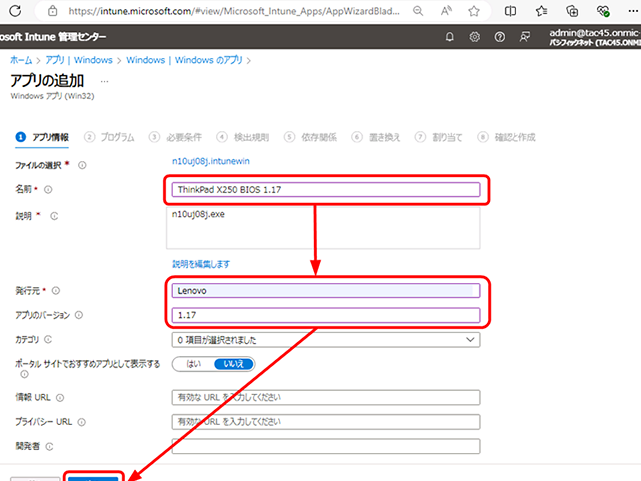Show info tooltip for アプリのバージョン
641x481 pixels.
click(x=79, y=315)
